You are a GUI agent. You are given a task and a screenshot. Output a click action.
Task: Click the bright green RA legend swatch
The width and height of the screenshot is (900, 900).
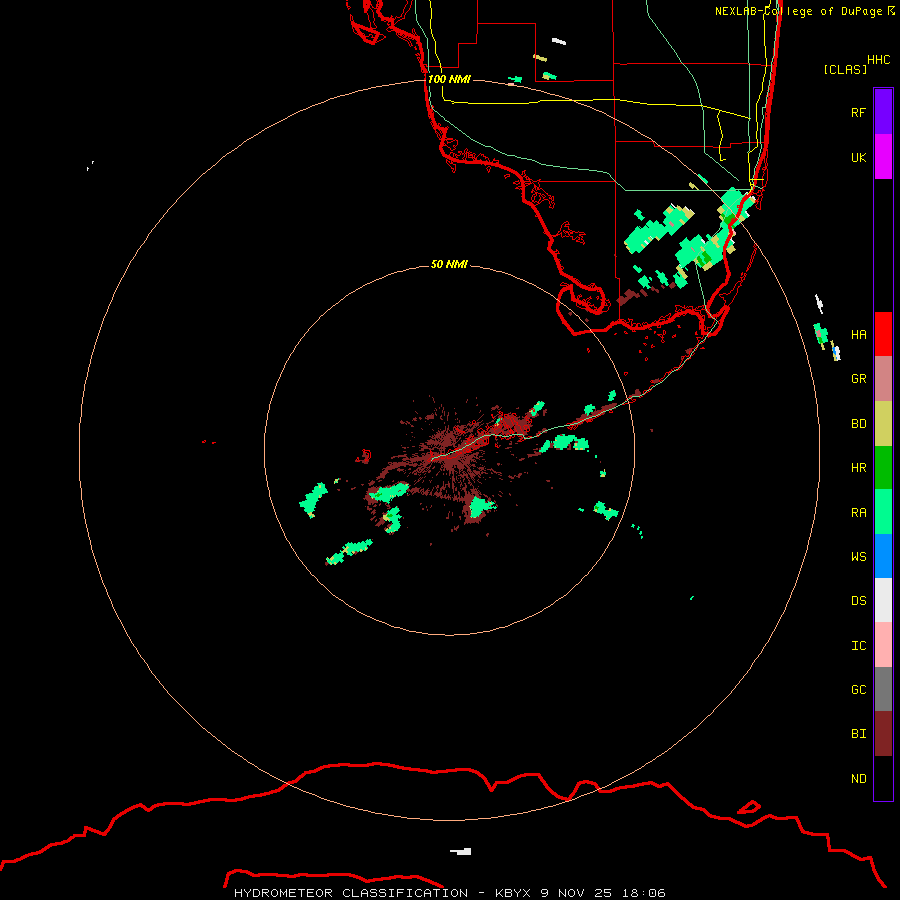coord(883,512)
